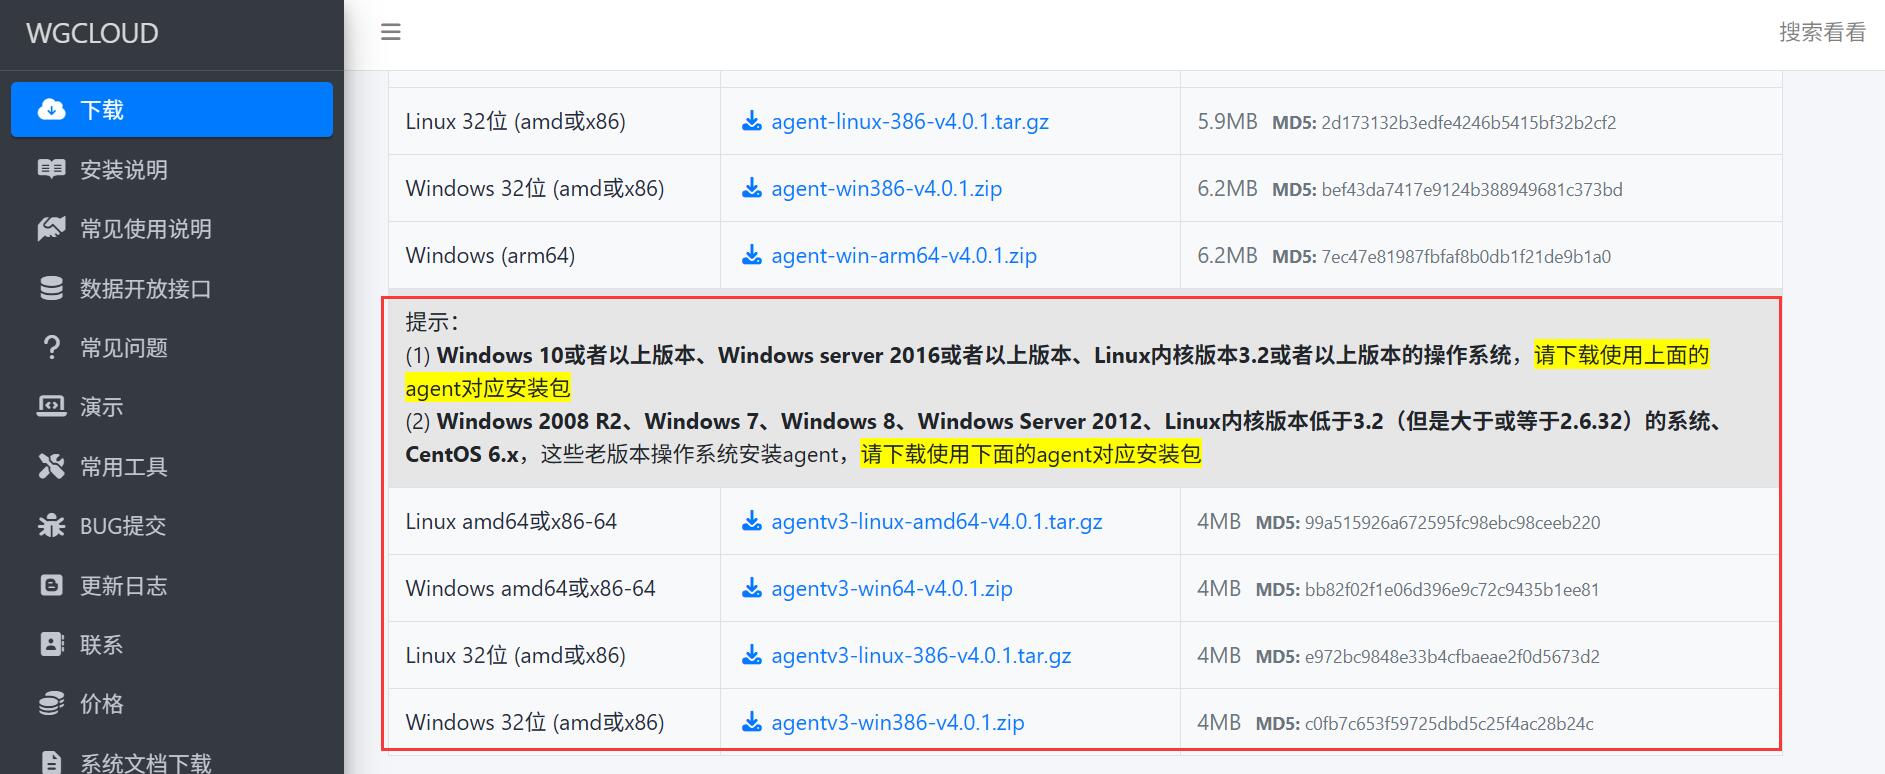Image resolution: width=1885 pixels, height=774 pixels.
Task: Open 常见问题 page from sidebar
Action: [172, 347]
